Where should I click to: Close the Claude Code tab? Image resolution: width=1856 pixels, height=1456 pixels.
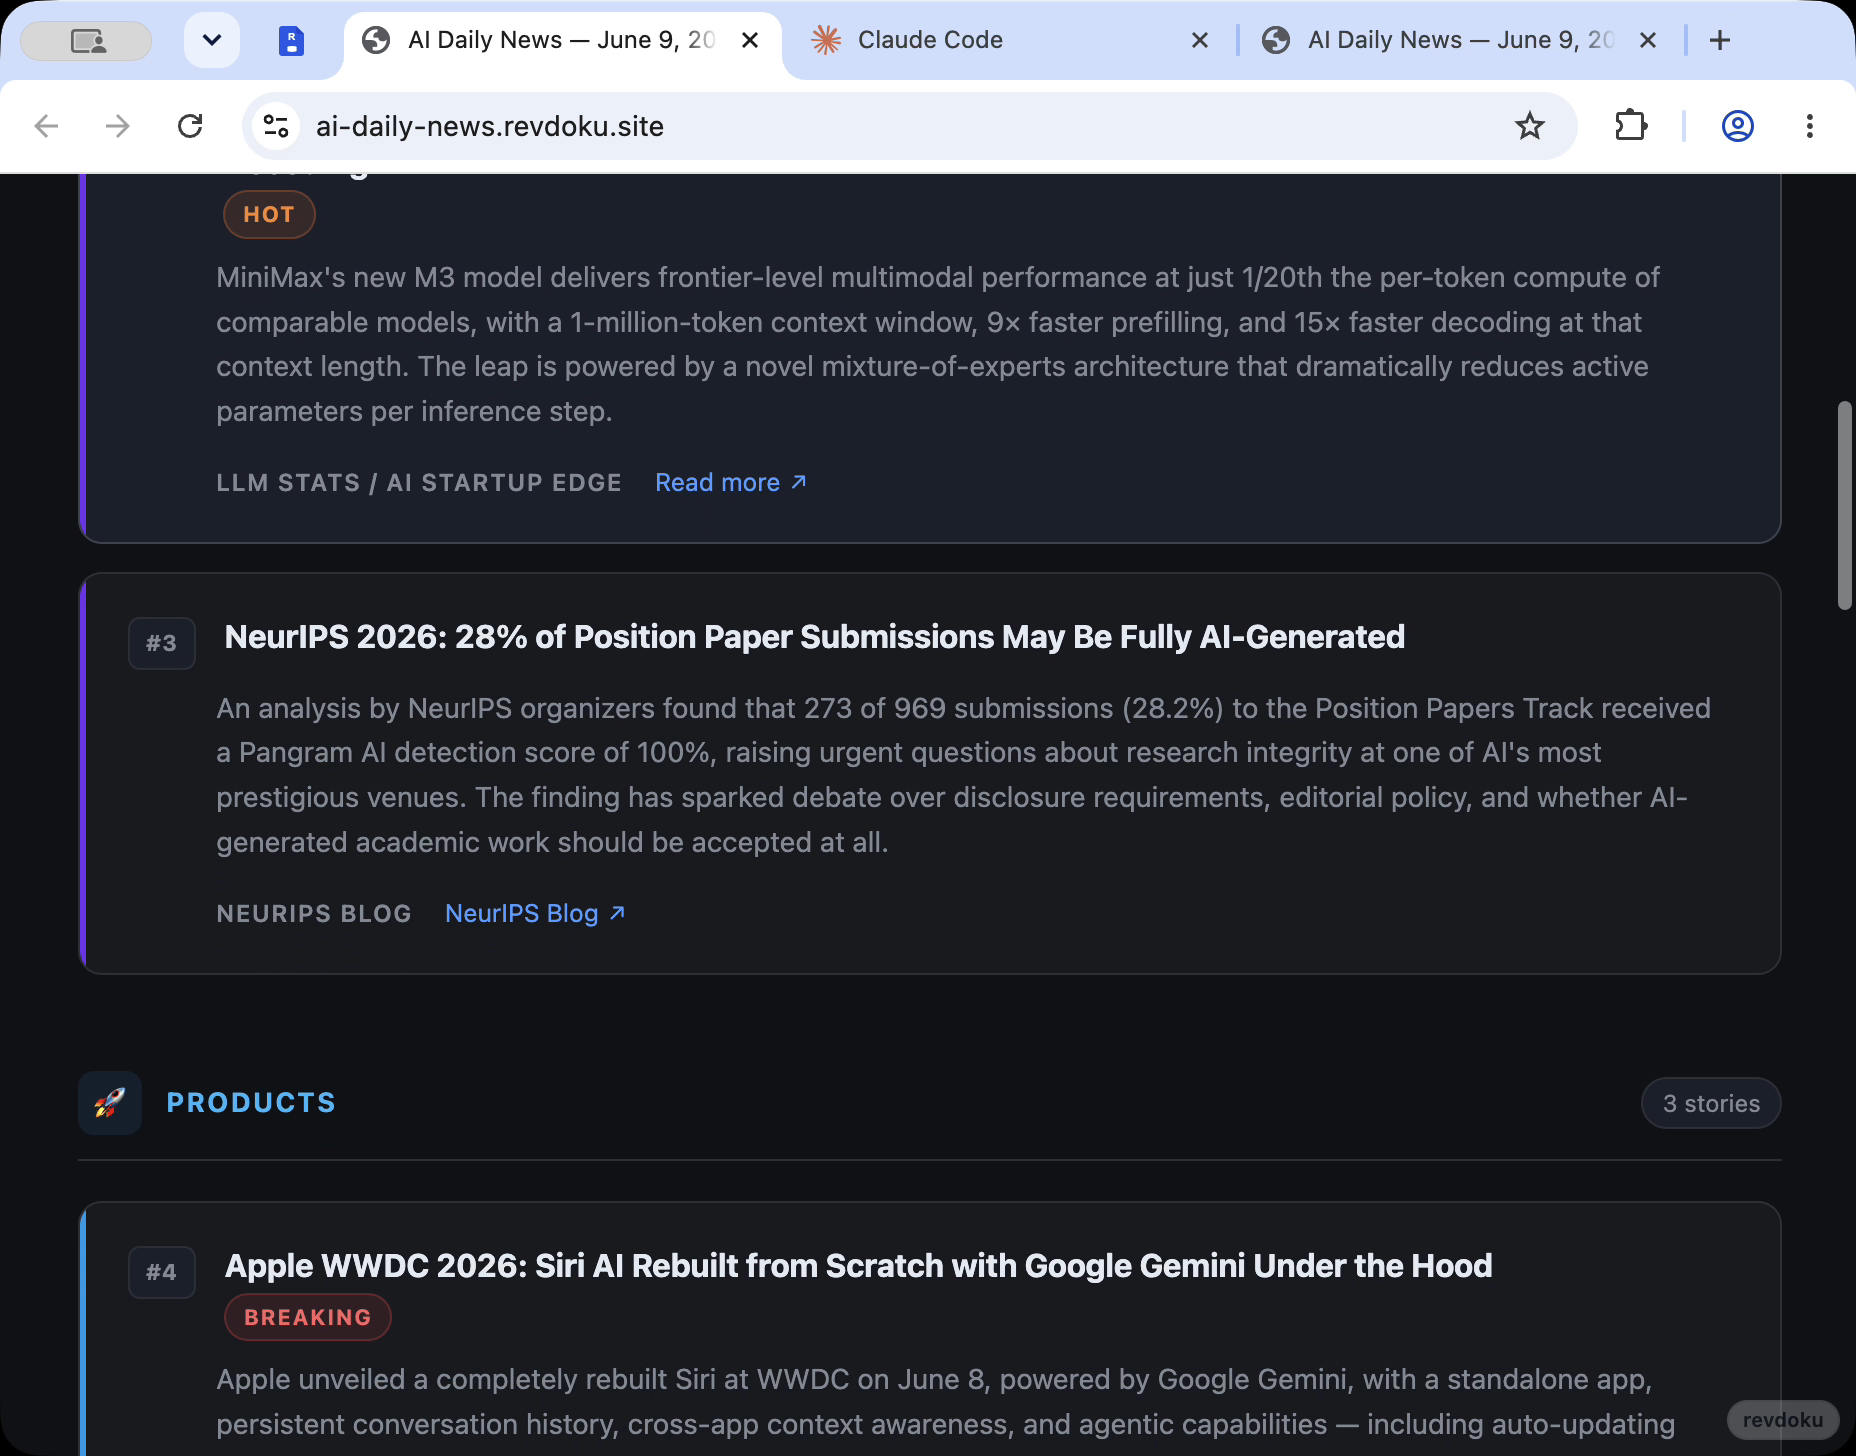[1200, 40]
